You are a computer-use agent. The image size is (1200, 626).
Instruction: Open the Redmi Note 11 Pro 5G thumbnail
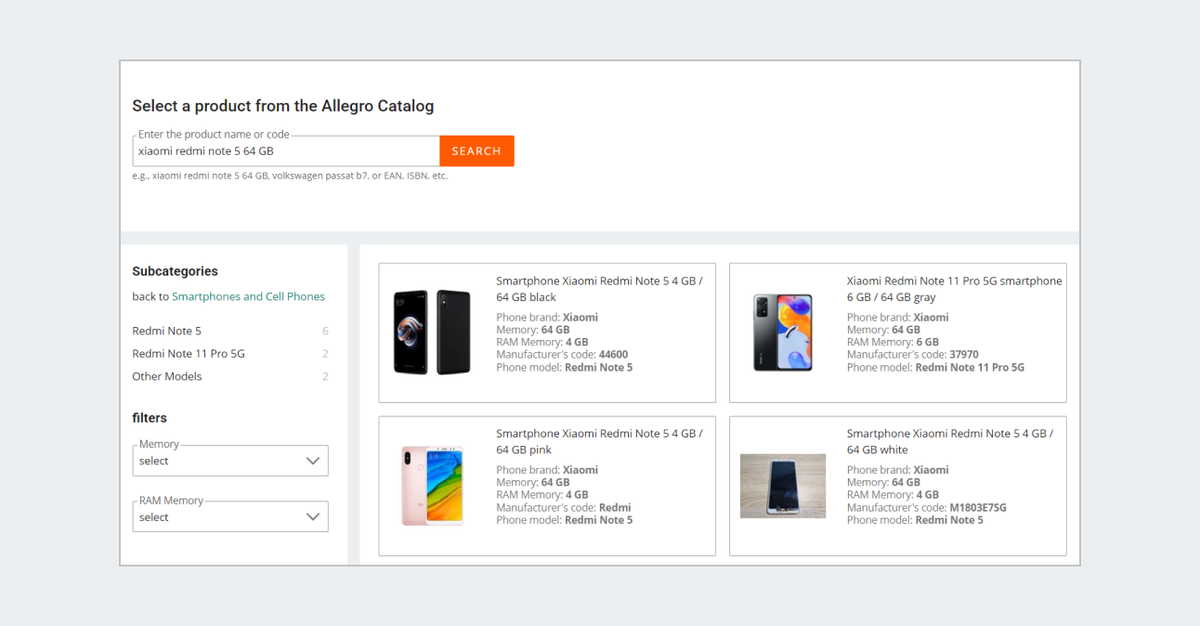coord(783,333)
